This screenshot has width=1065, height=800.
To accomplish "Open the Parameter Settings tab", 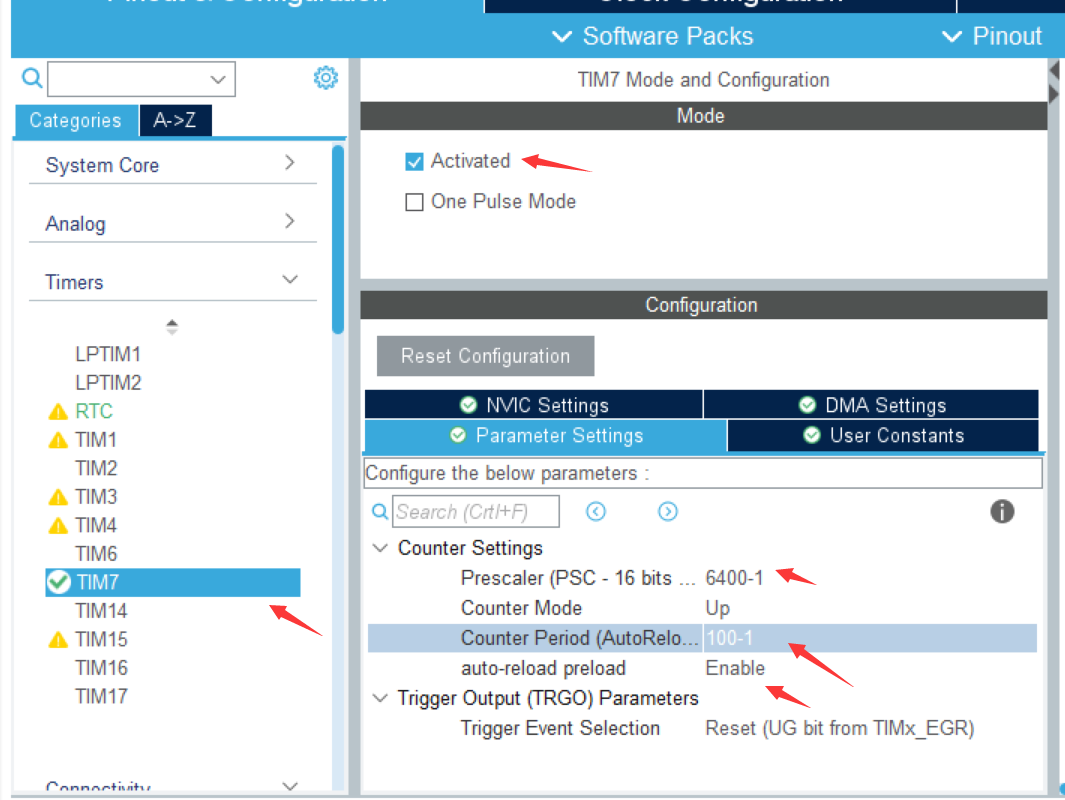I will click(545, 435).
